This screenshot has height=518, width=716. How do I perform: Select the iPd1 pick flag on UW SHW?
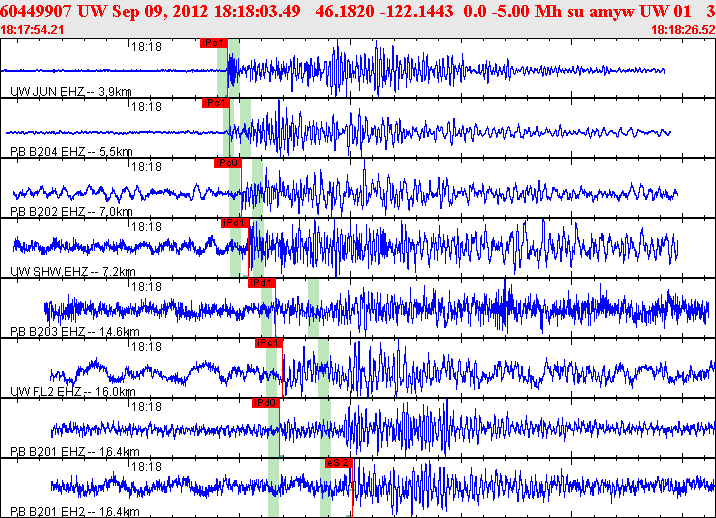click(234, 223)
